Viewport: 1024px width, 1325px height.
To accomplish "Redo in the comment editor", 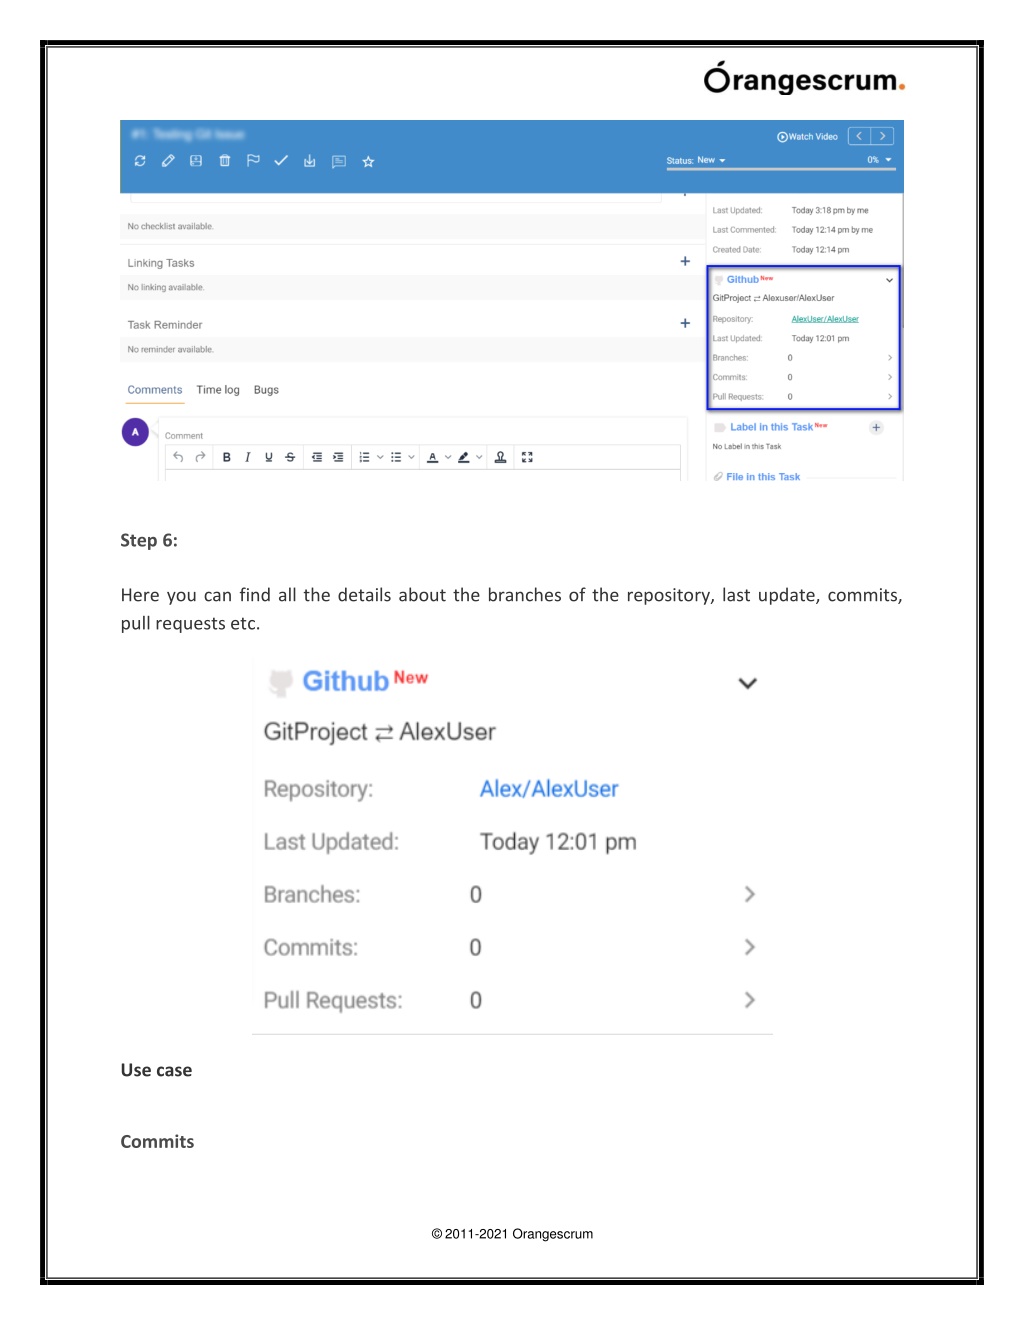I will click(x=200, y=457).
